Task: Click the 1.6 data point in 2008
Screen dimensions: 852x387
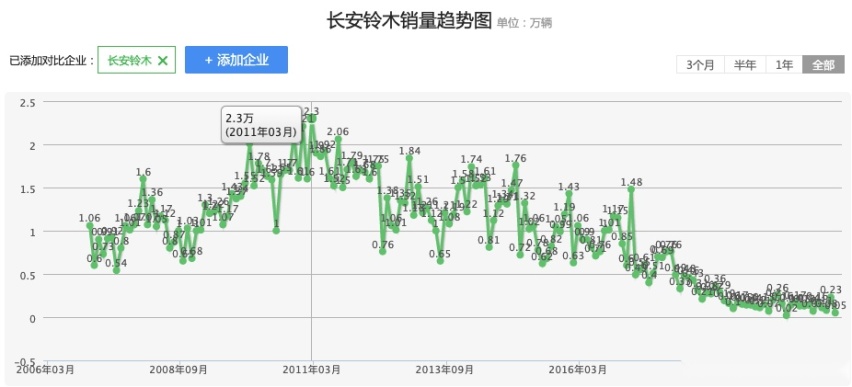Action: (143, 179)
